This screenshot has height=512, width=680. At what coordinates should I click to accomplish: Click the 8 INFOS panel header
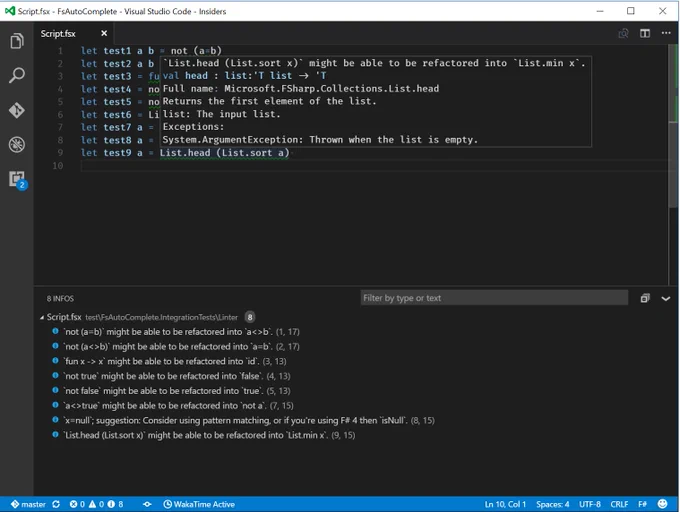pos(60,299)
